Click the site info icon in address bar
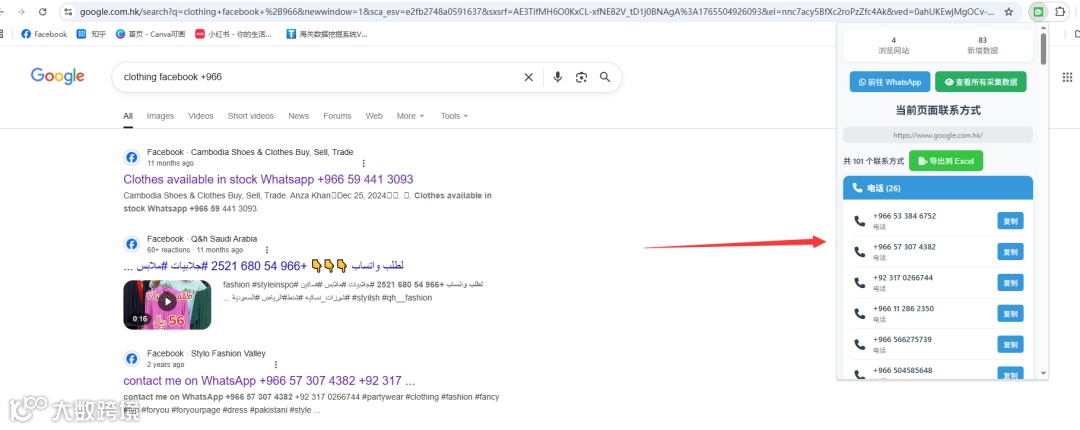1080x430 pixels. (x=68, y=12)
